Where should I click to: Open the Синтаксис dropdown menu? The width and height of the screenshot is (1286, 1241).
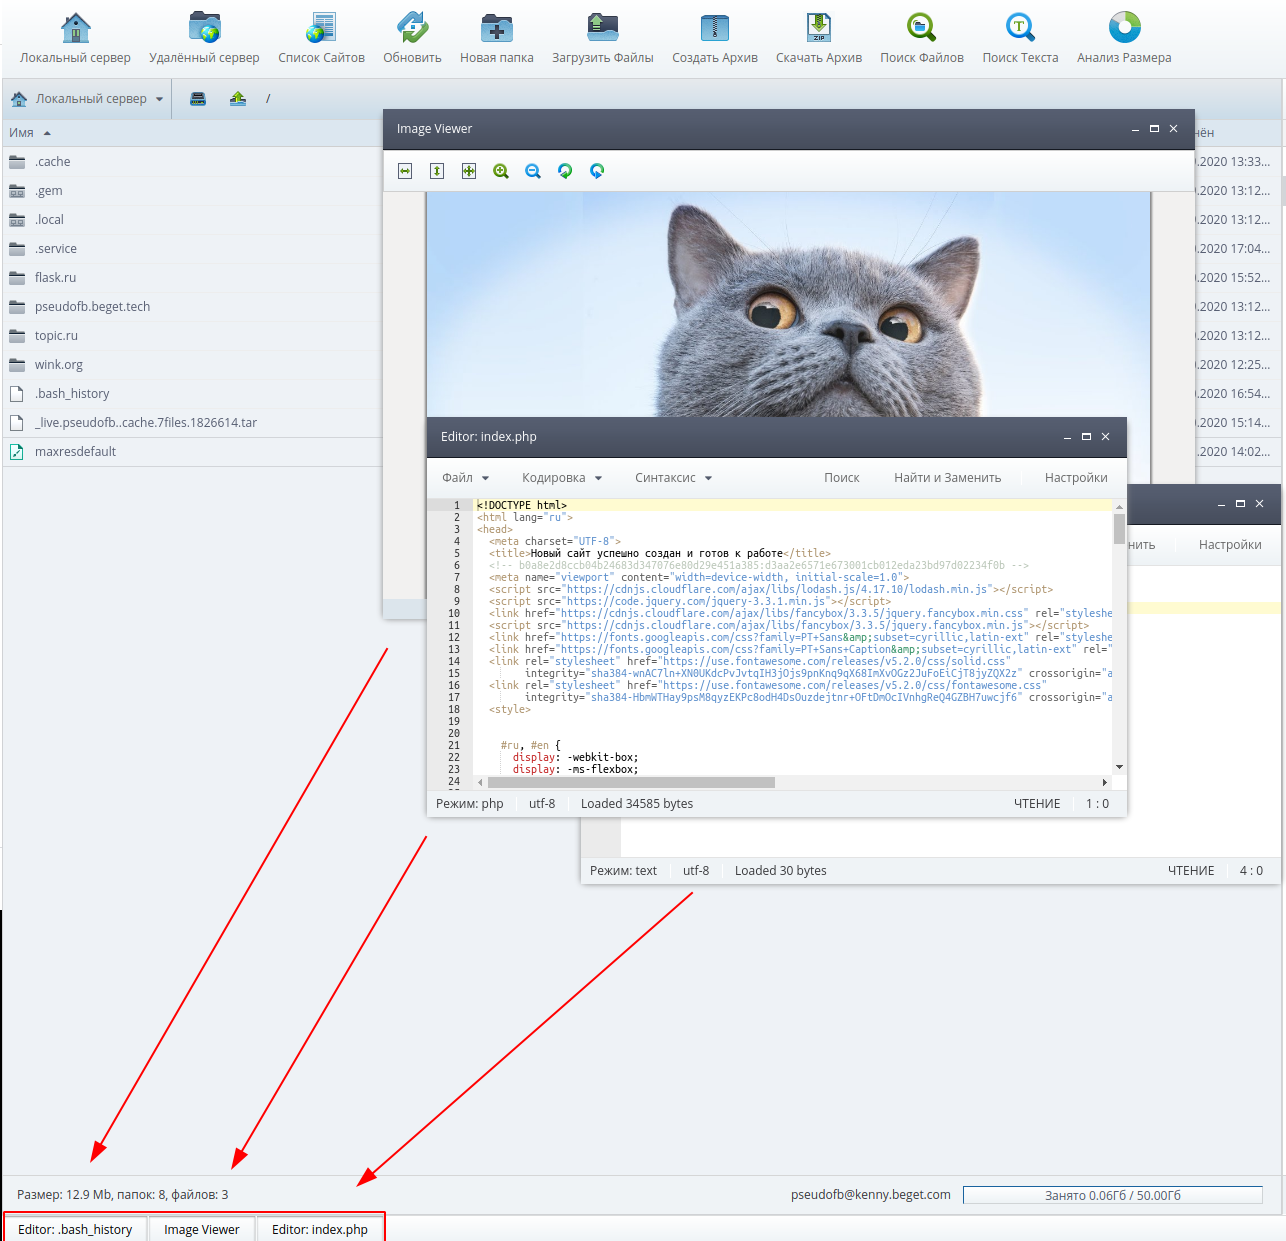click(x=673, y=478)
